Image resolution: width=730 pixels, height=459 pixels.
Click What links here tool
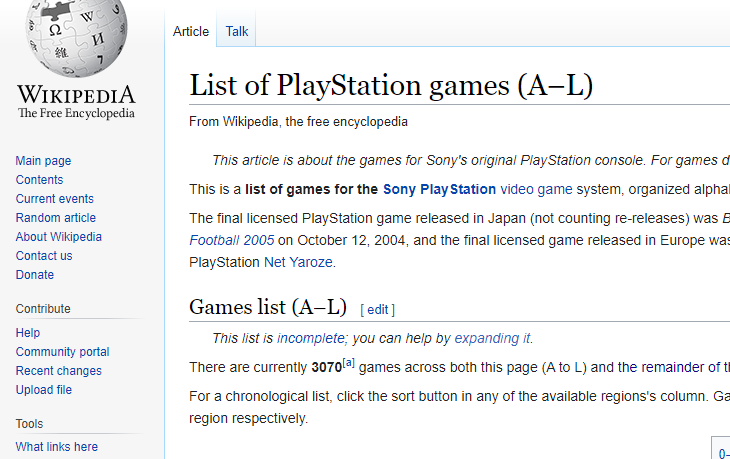pyautogui.click(x=57, y=447)
